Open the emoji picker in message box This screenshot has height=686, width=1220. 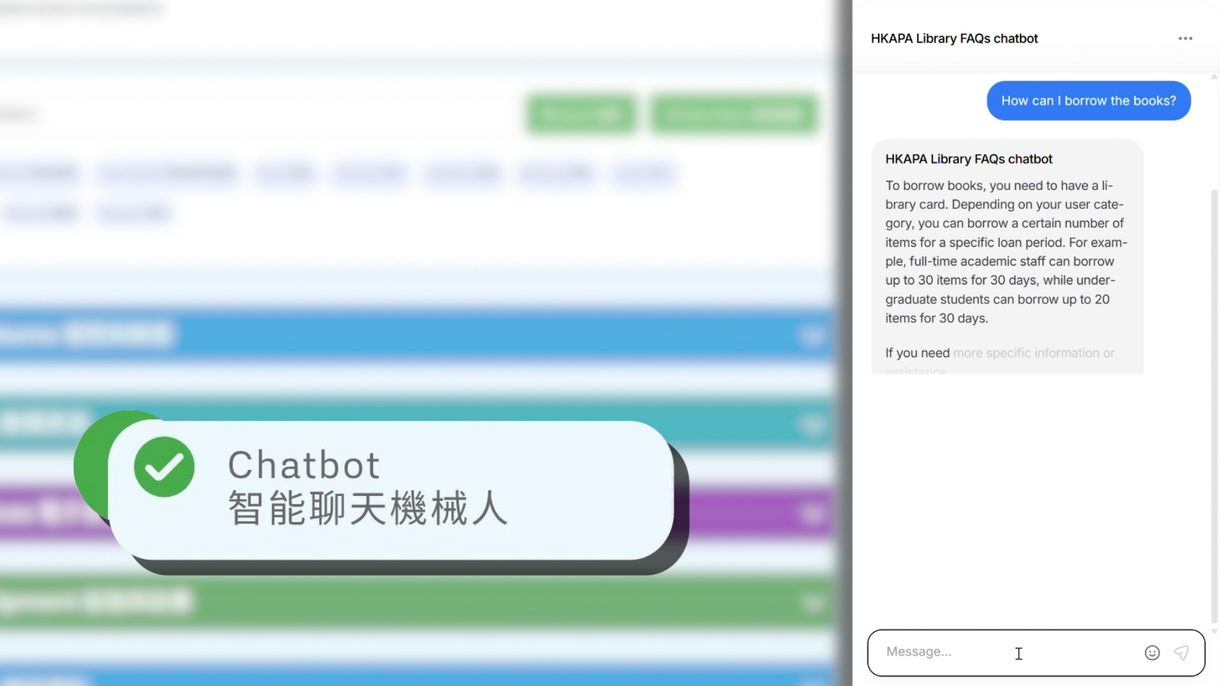pos(1152,653)
